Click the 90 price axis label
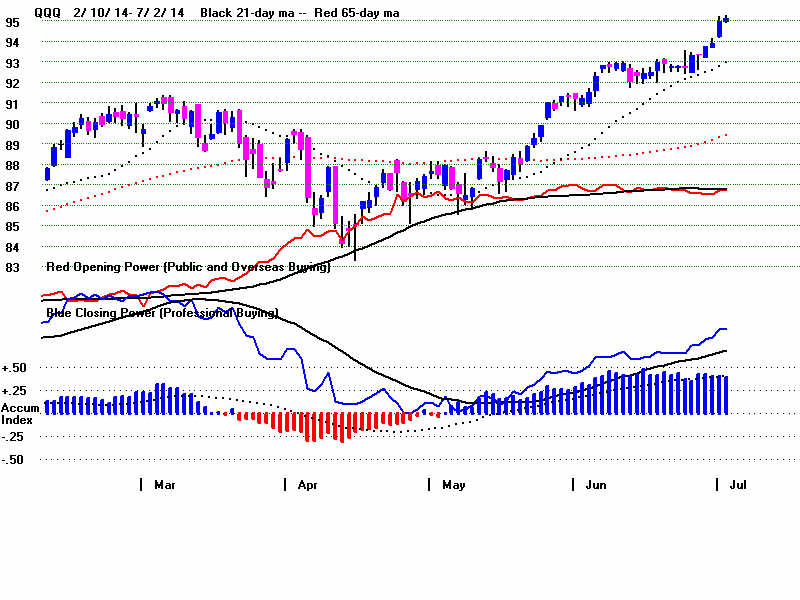The image size is (800, 600). coord(12,124)
